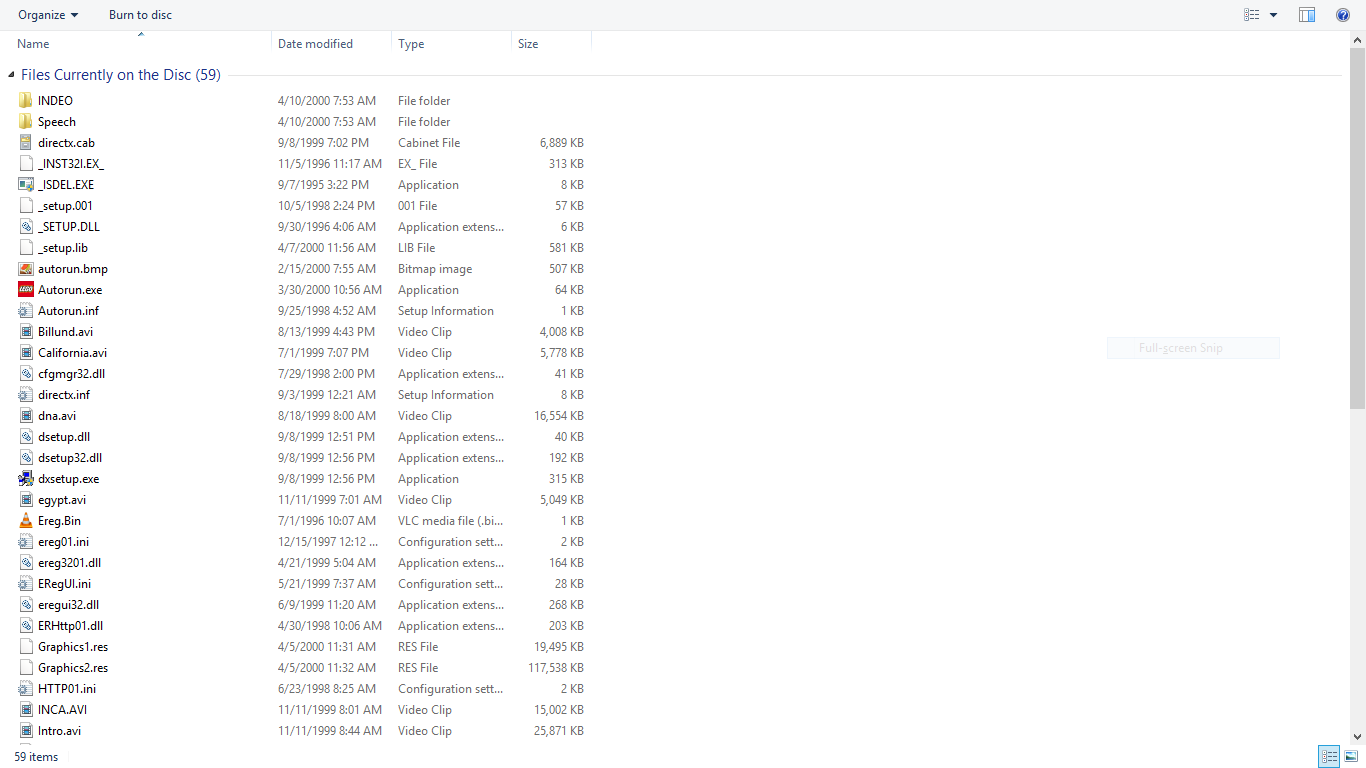Click the ERHttp01.dll file name
The image size is (1366, 768).
(x=71, y=625)
